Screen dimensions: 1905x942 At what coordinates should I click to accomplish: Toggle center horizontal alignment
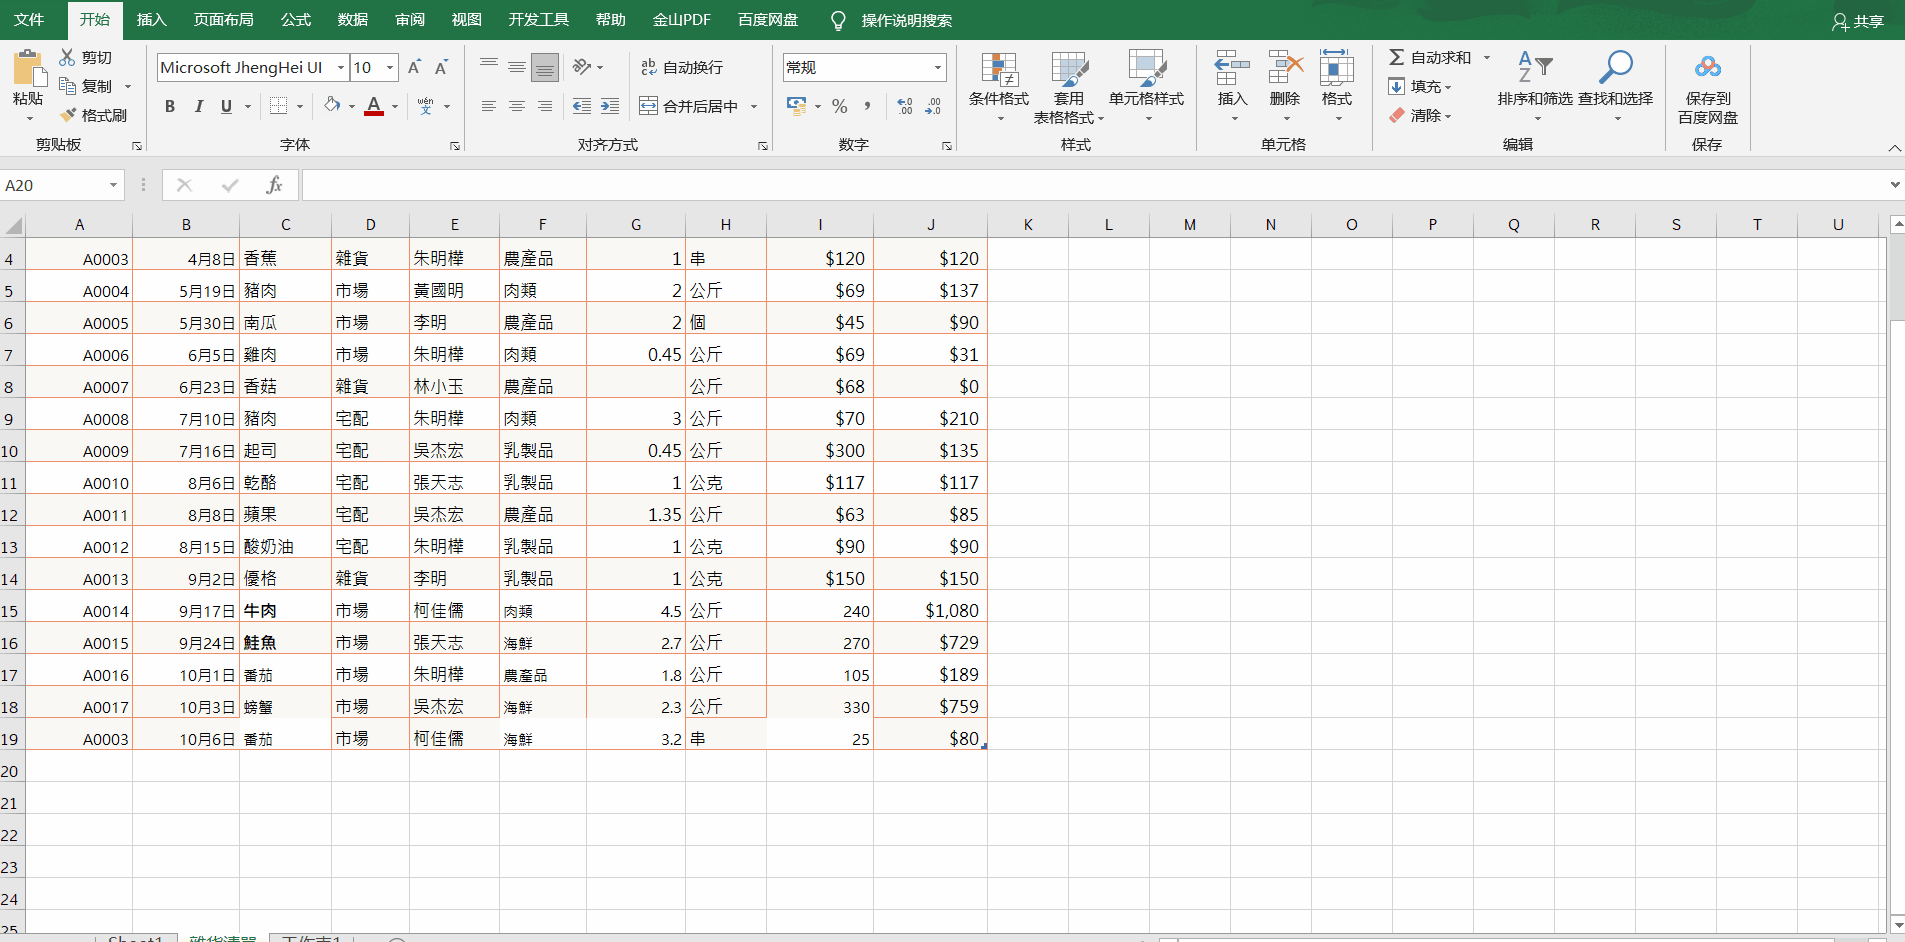517,106
